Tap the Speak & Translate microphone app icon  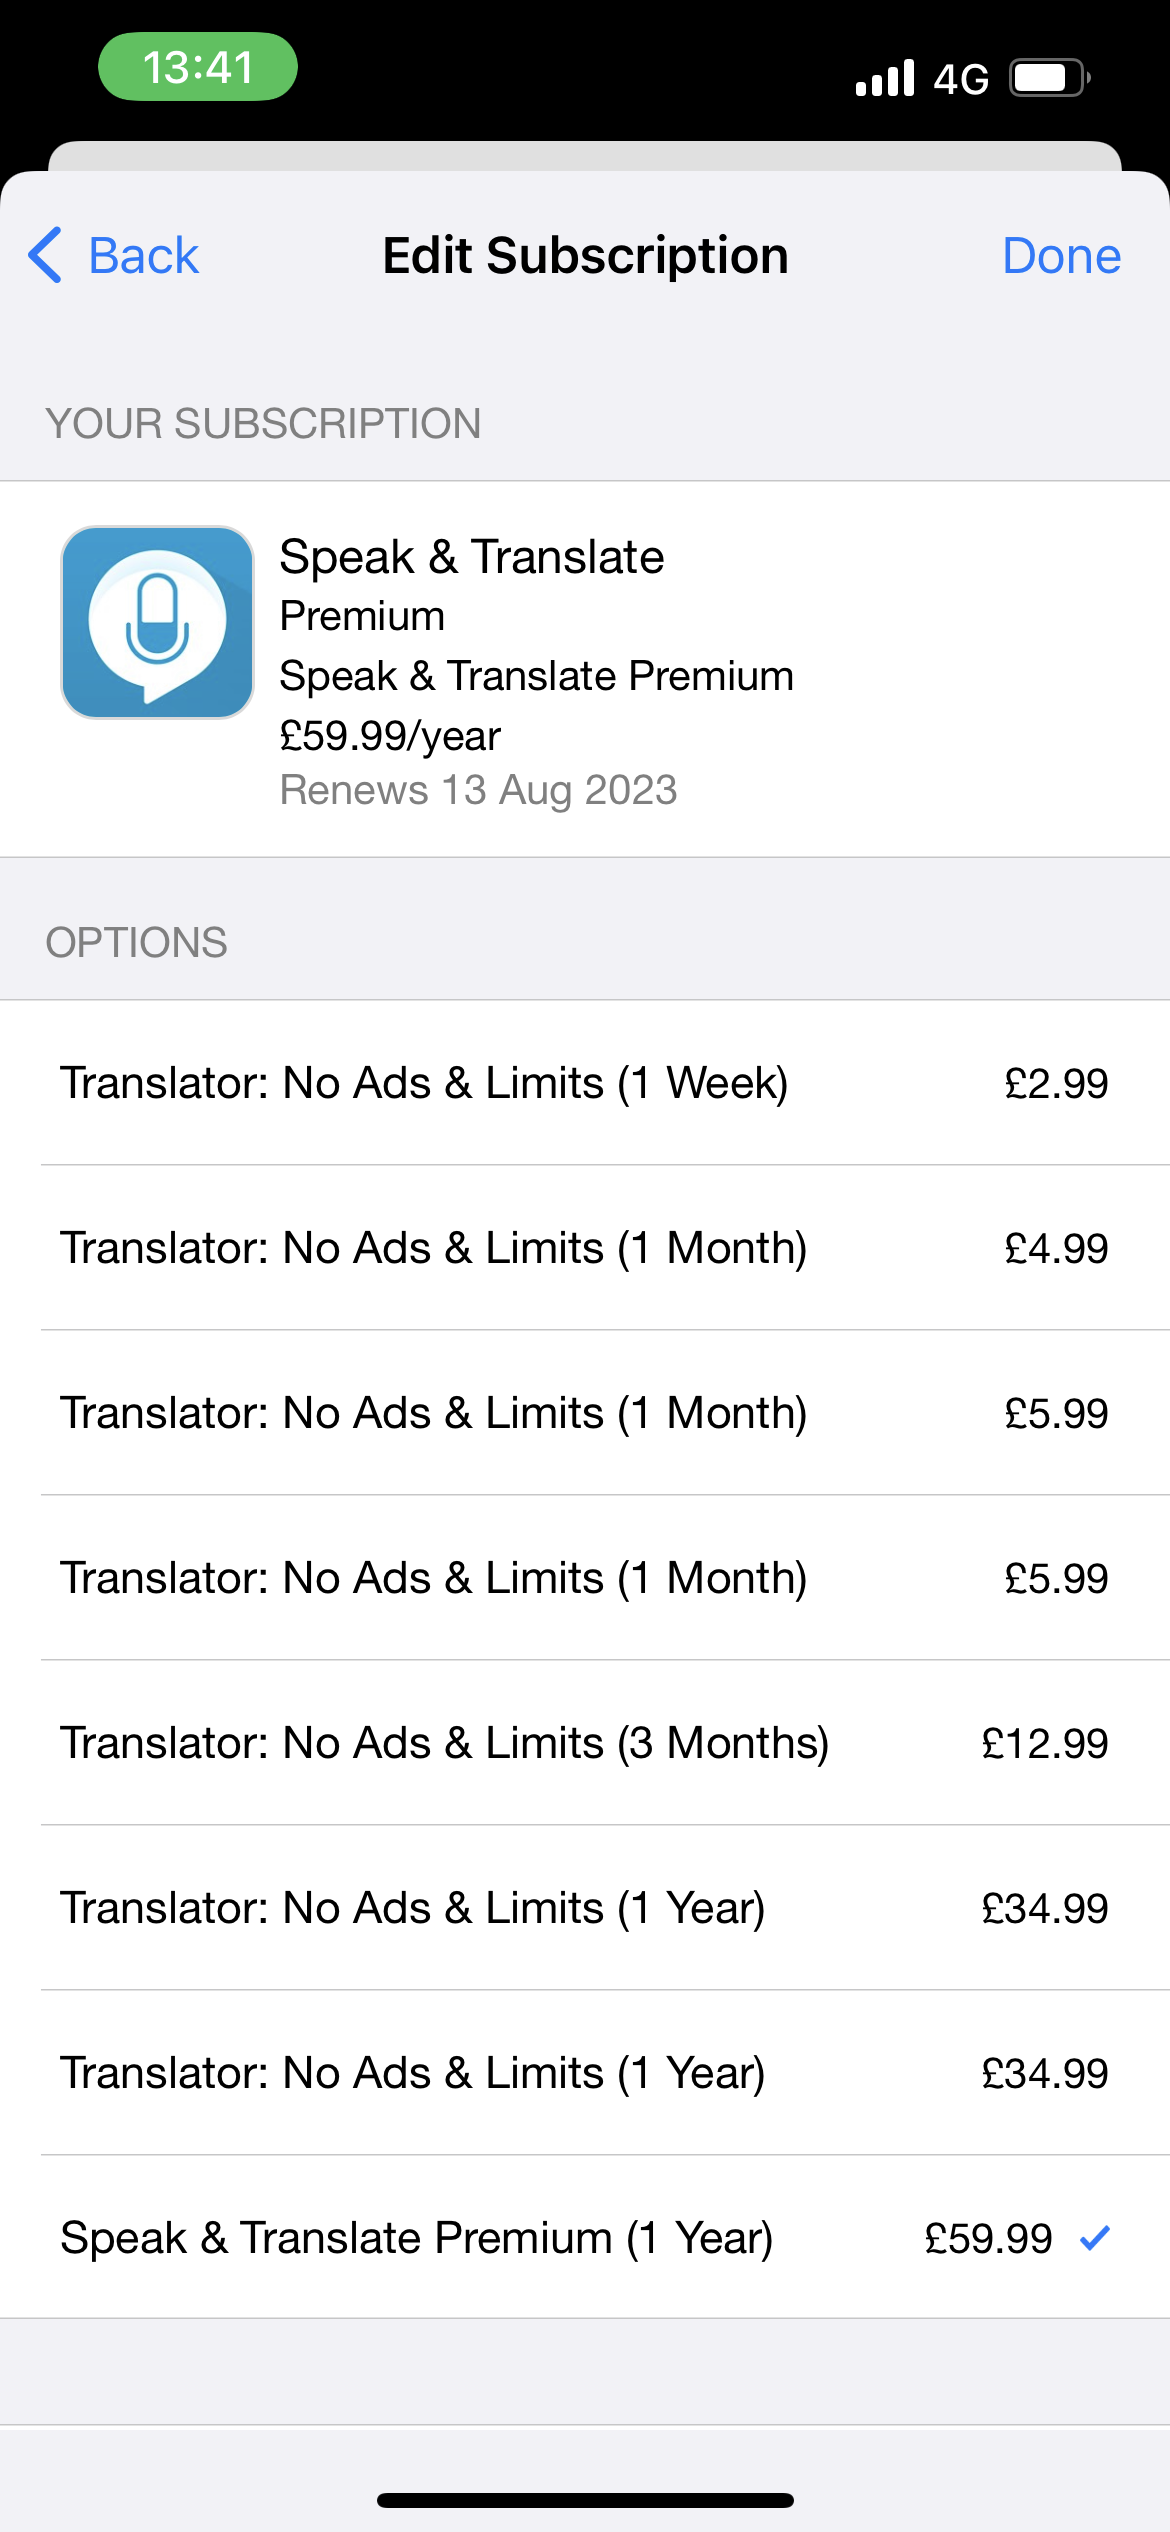pos(157,622)
